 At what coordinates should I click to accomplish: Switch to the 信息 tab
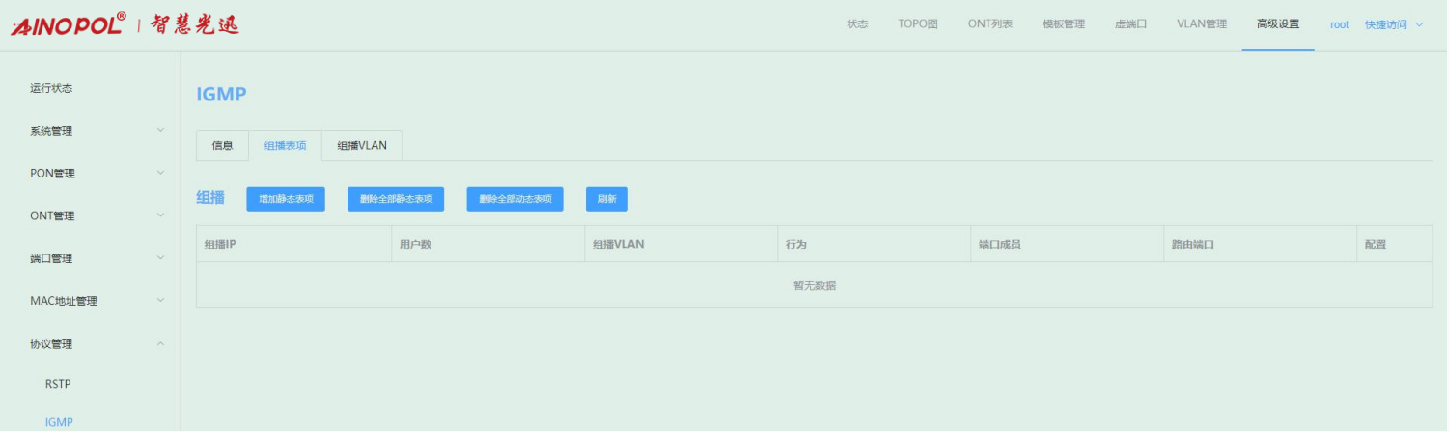[x=222, y=146]
